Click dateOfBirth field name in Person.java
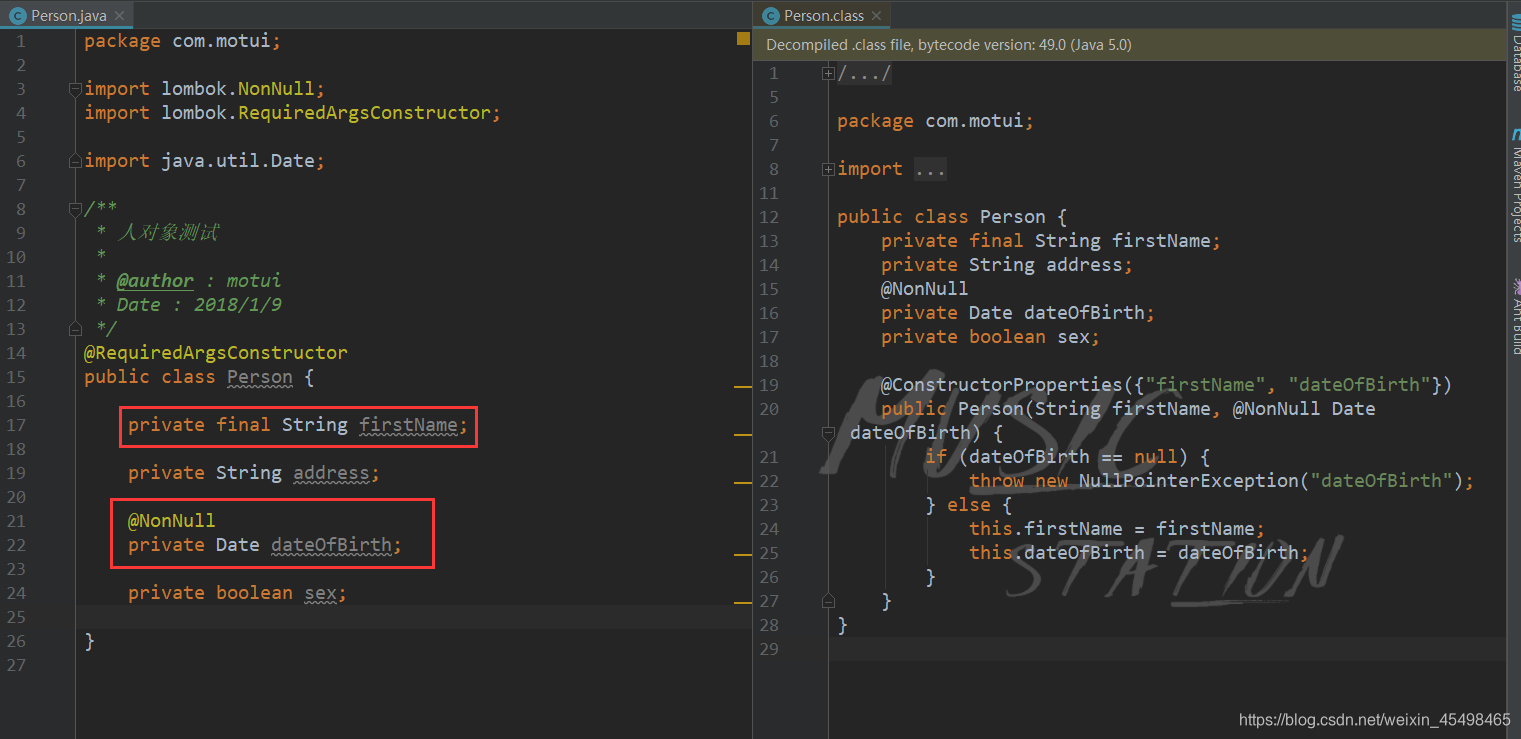 point(331,545)
